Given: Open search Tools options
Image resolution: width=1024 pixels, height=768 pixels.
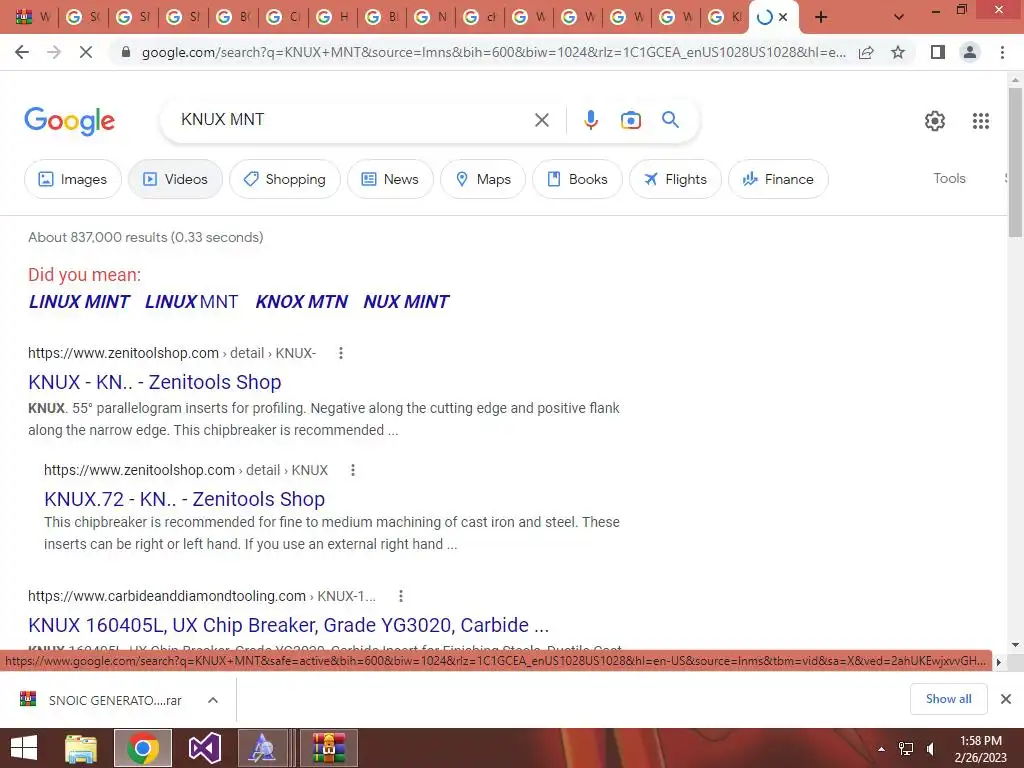Looking at the screenshot, I should tap(949, 178).
